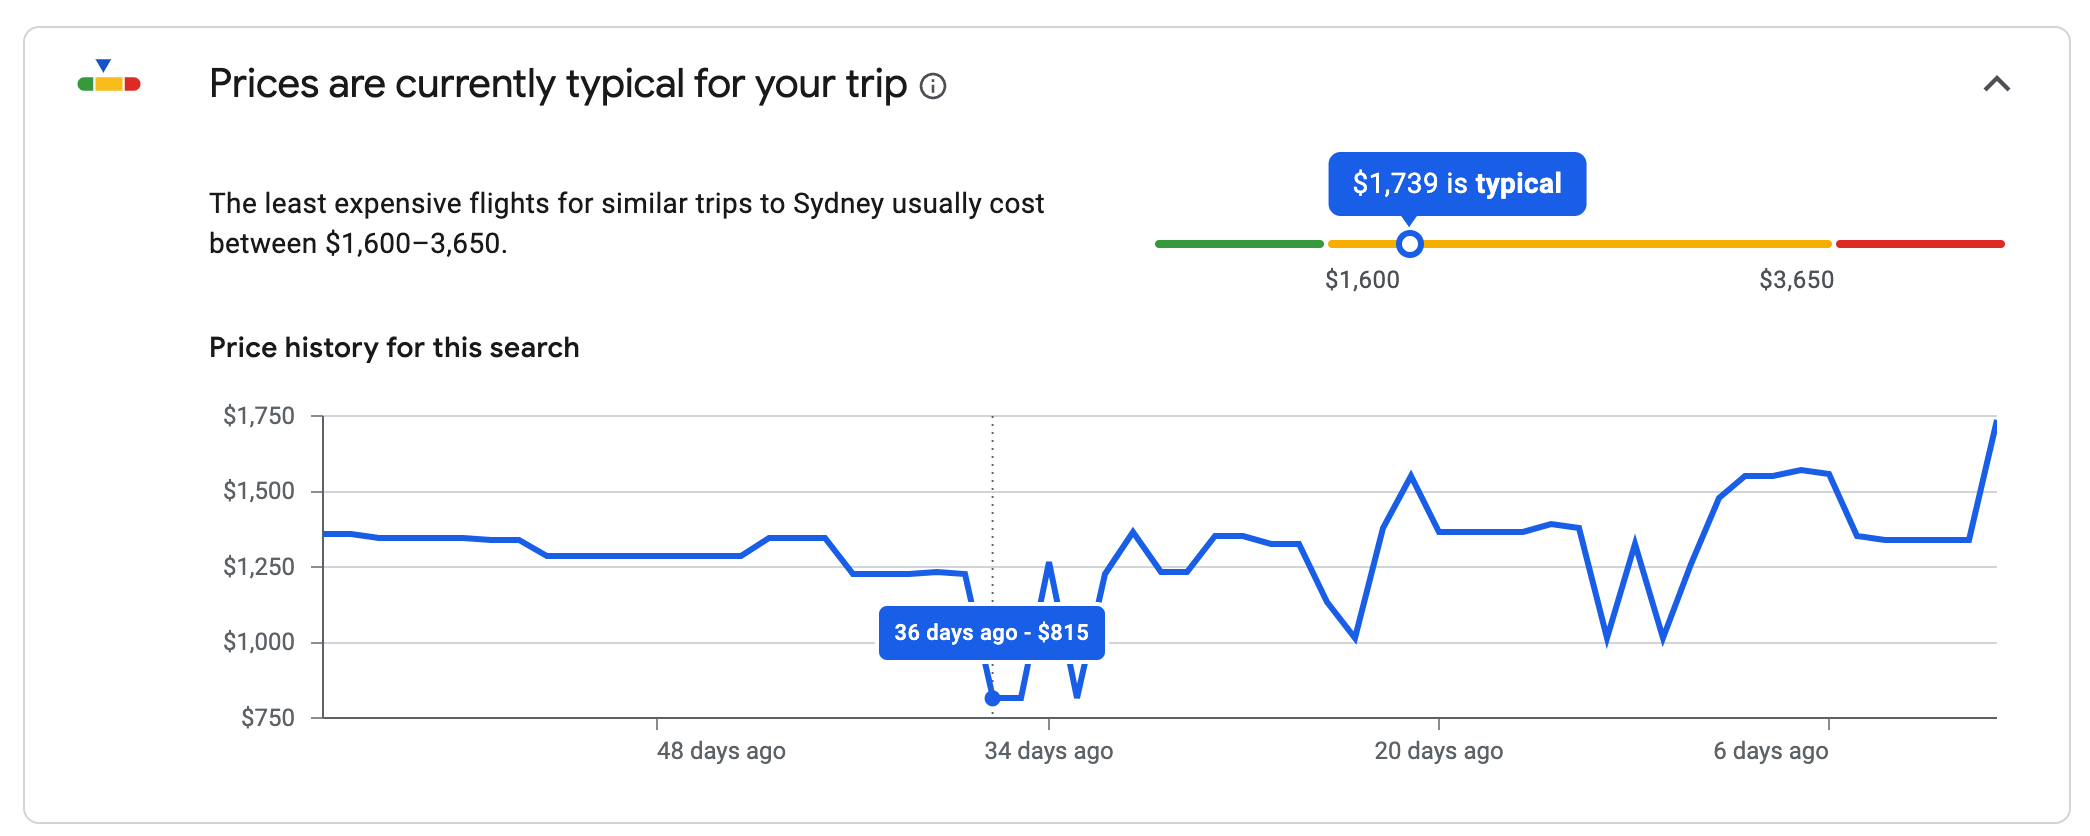Screen dimensions: 2090x836
Task: Click the $3,650 label under the range bar
Action: point(1796,280)
